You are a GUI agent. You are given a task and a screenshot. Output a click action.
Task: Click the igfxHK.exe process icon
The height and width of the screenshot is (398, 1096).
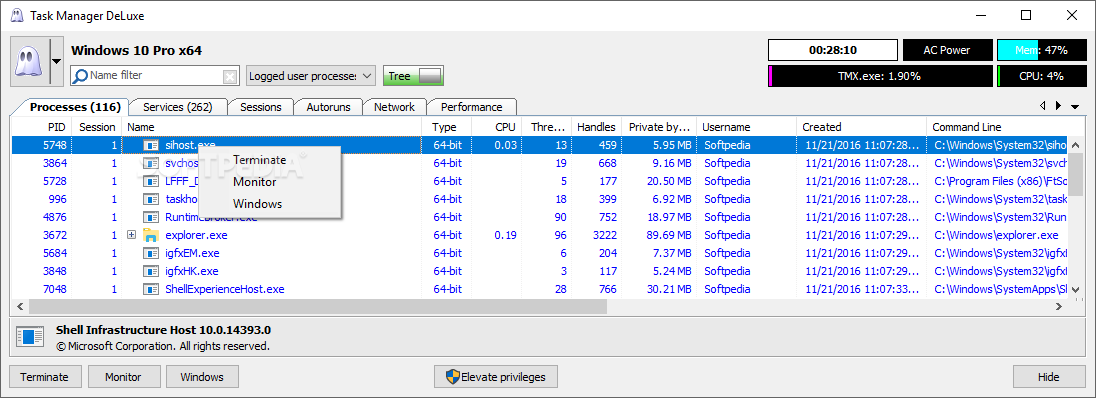pos(151,271)
